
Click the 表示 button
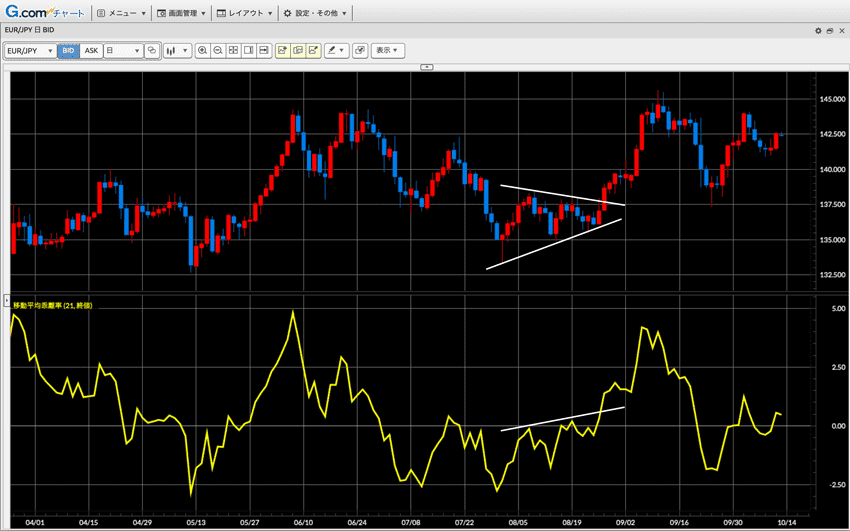click(x=387, y=50)
